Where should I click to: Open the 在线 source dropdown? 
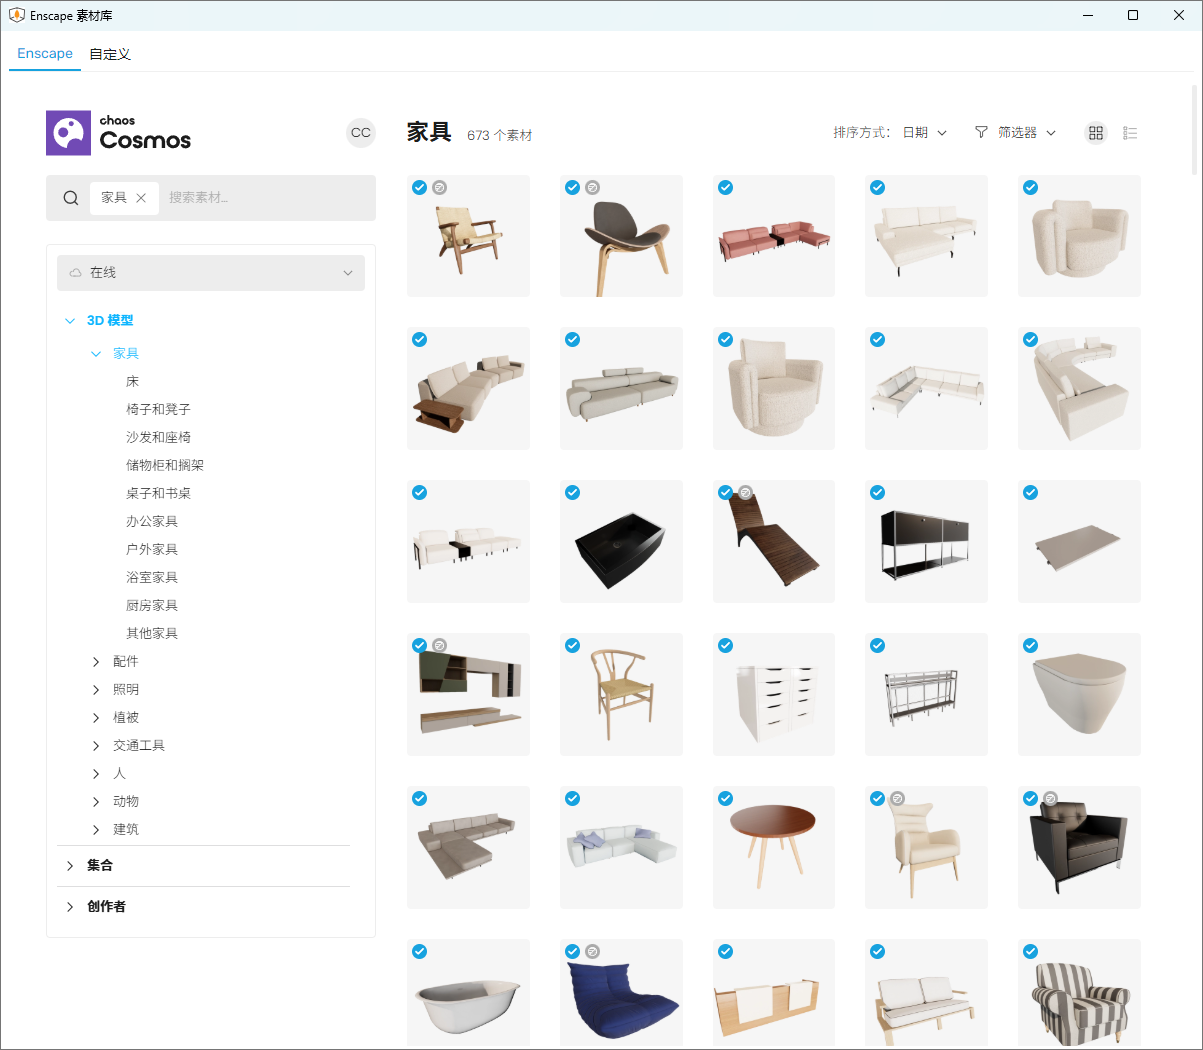tap(211, 273)
